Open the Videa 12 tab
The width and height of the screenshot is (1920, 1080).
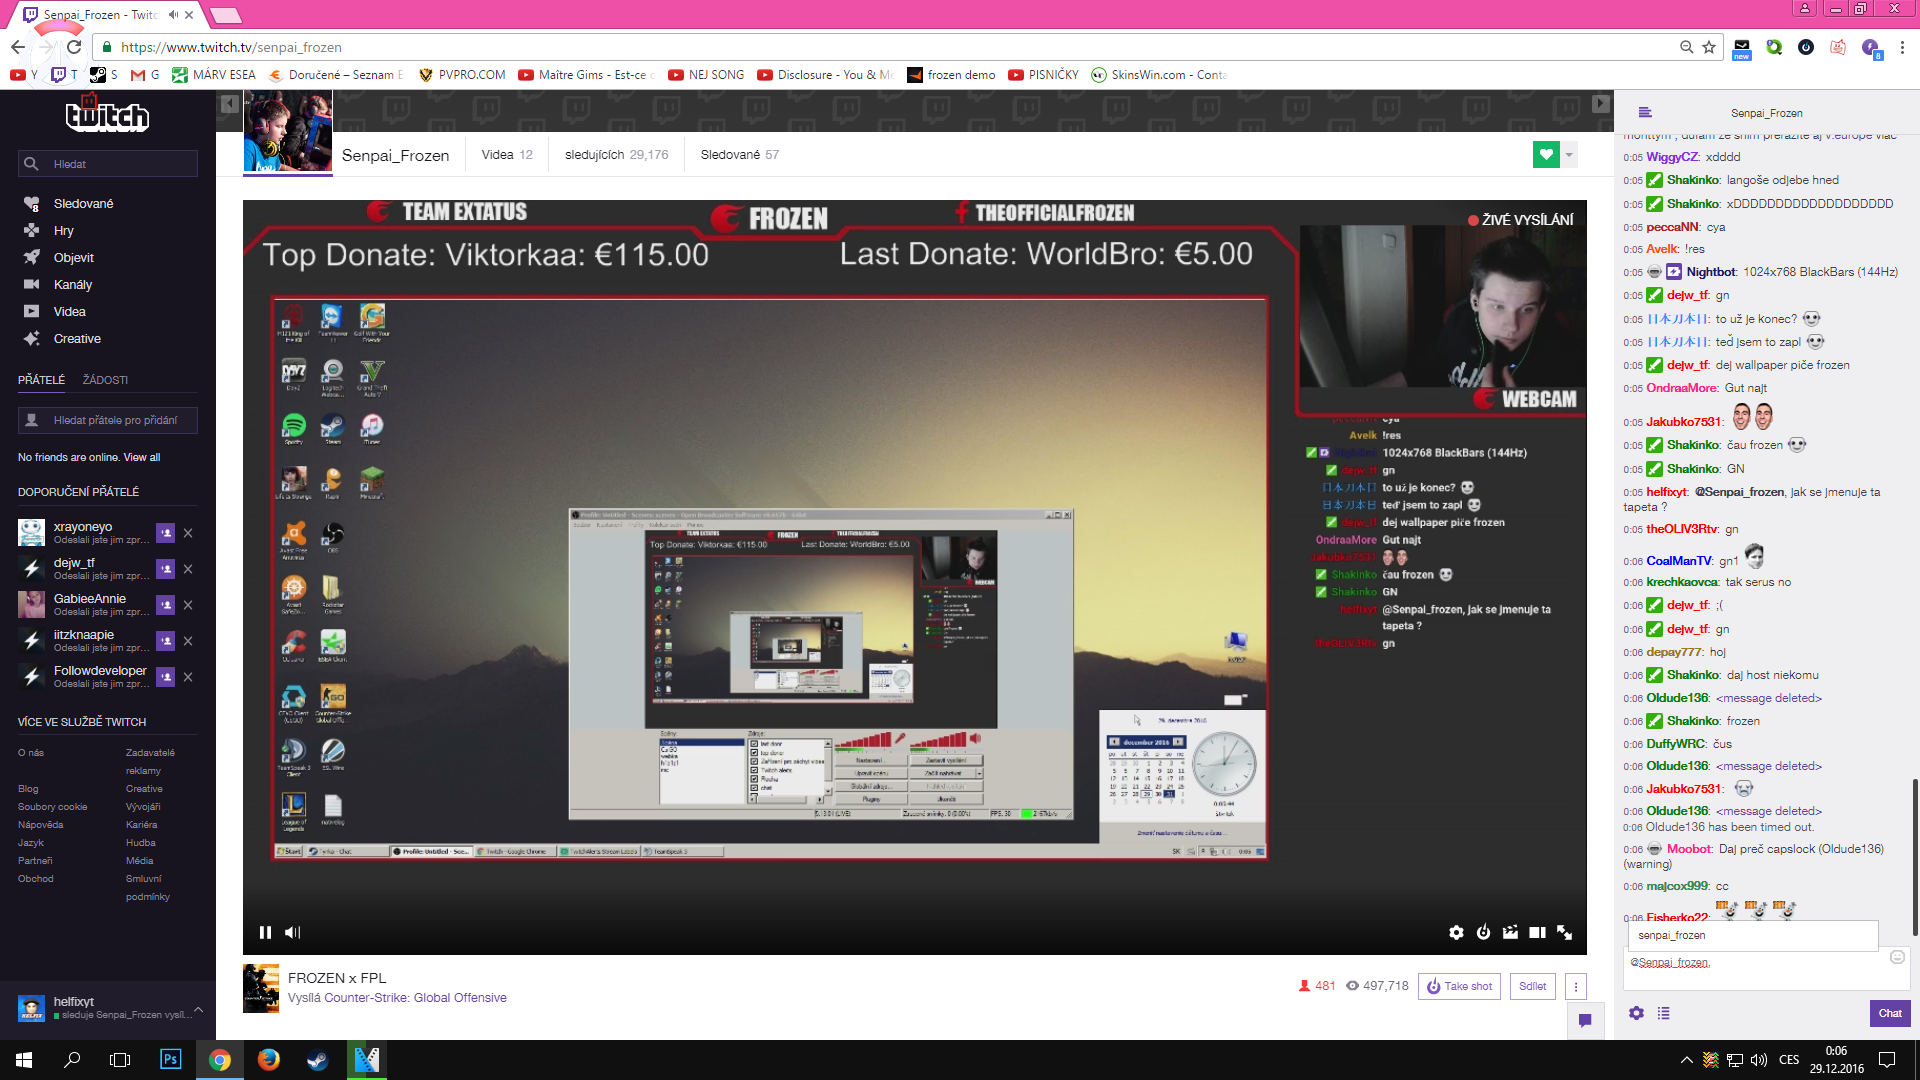click(x=507, y=155)
